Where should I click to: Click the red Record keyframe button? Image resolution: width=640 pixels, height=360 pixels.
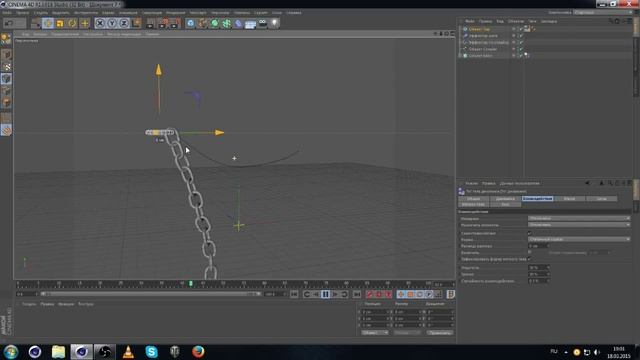pos(370,294)
